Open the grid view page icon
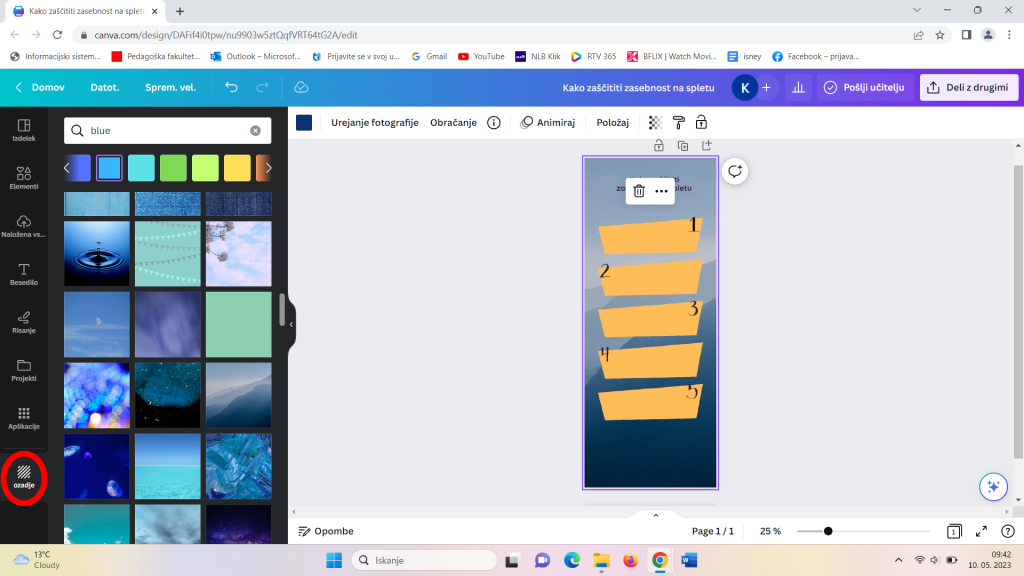Screen dimensions: 1024x576 point(954,531)
